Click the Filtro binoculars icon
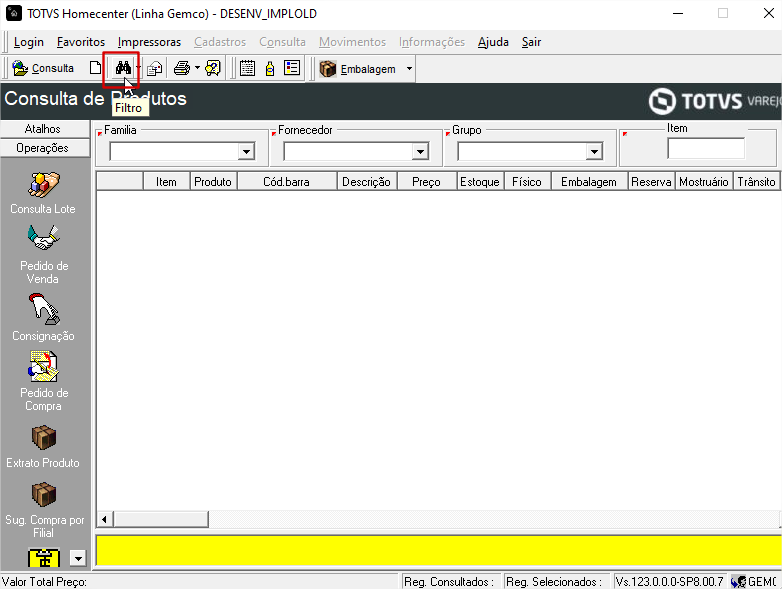Screen dimensions: 782x589 coord(123,68)
